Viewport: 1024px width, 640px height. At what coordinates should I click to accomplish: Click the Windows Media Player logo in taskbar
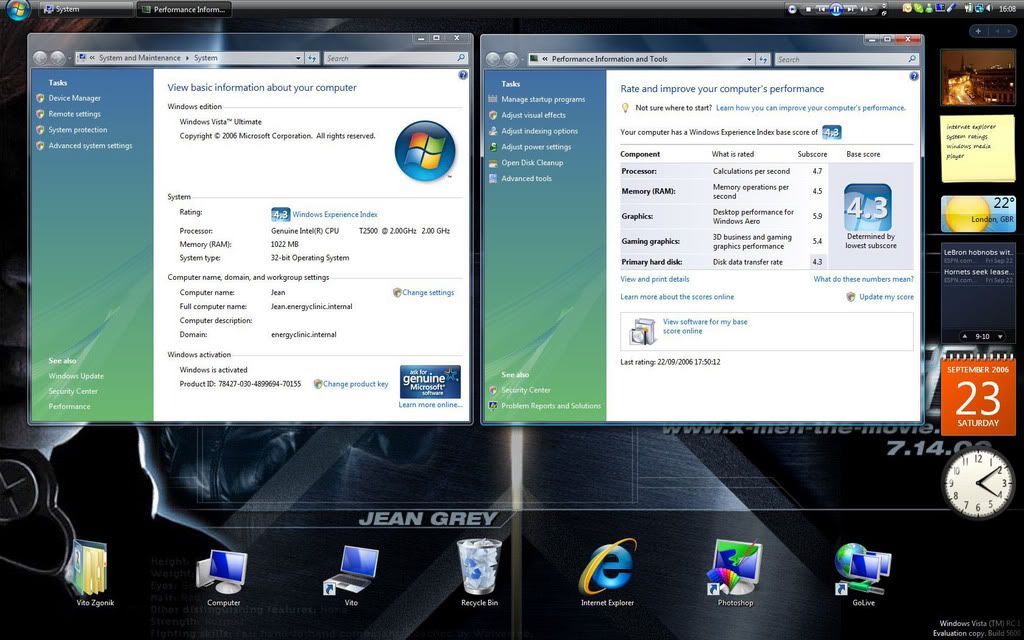(792, 9)
